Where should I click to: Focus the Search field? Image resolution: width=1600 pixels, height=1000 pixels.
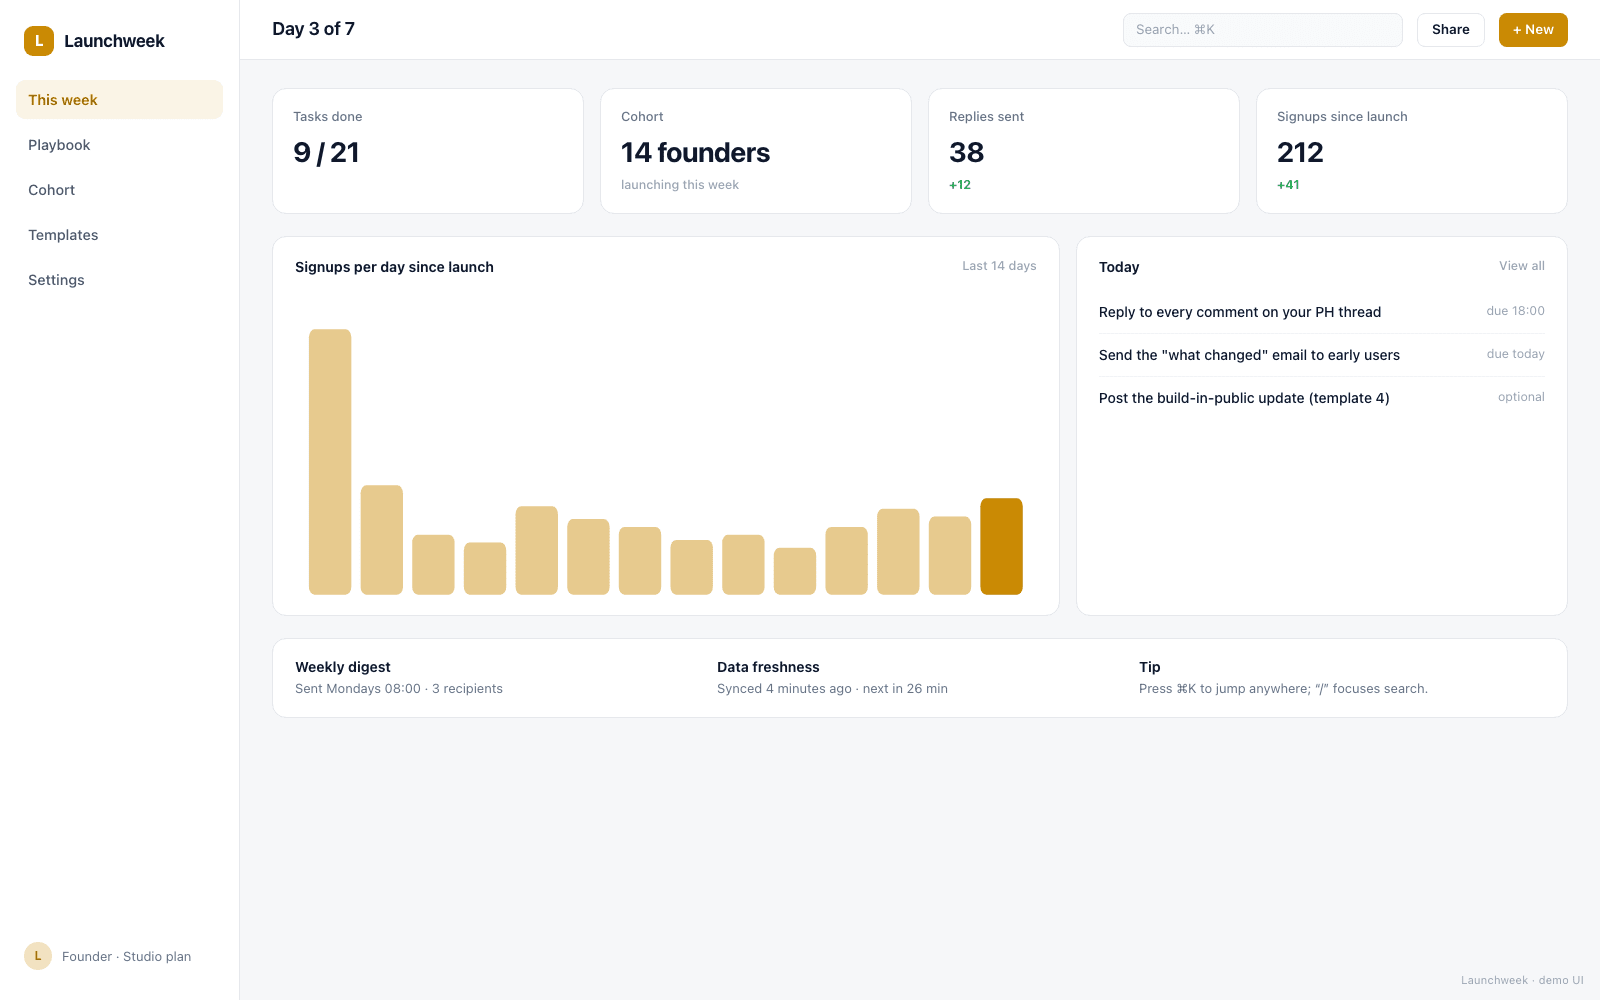coord(1263,30)
